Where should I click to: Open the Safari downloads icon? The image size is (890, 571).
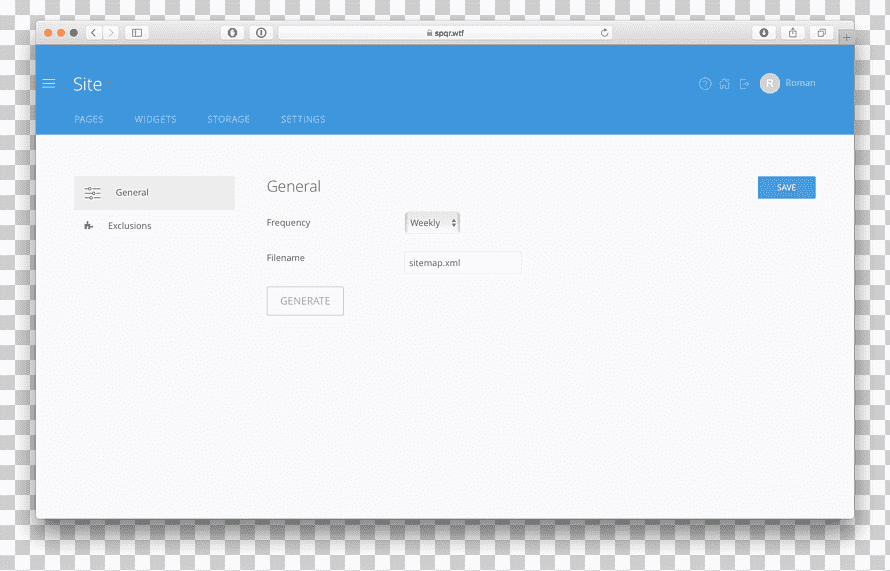[x=764, y=33]
